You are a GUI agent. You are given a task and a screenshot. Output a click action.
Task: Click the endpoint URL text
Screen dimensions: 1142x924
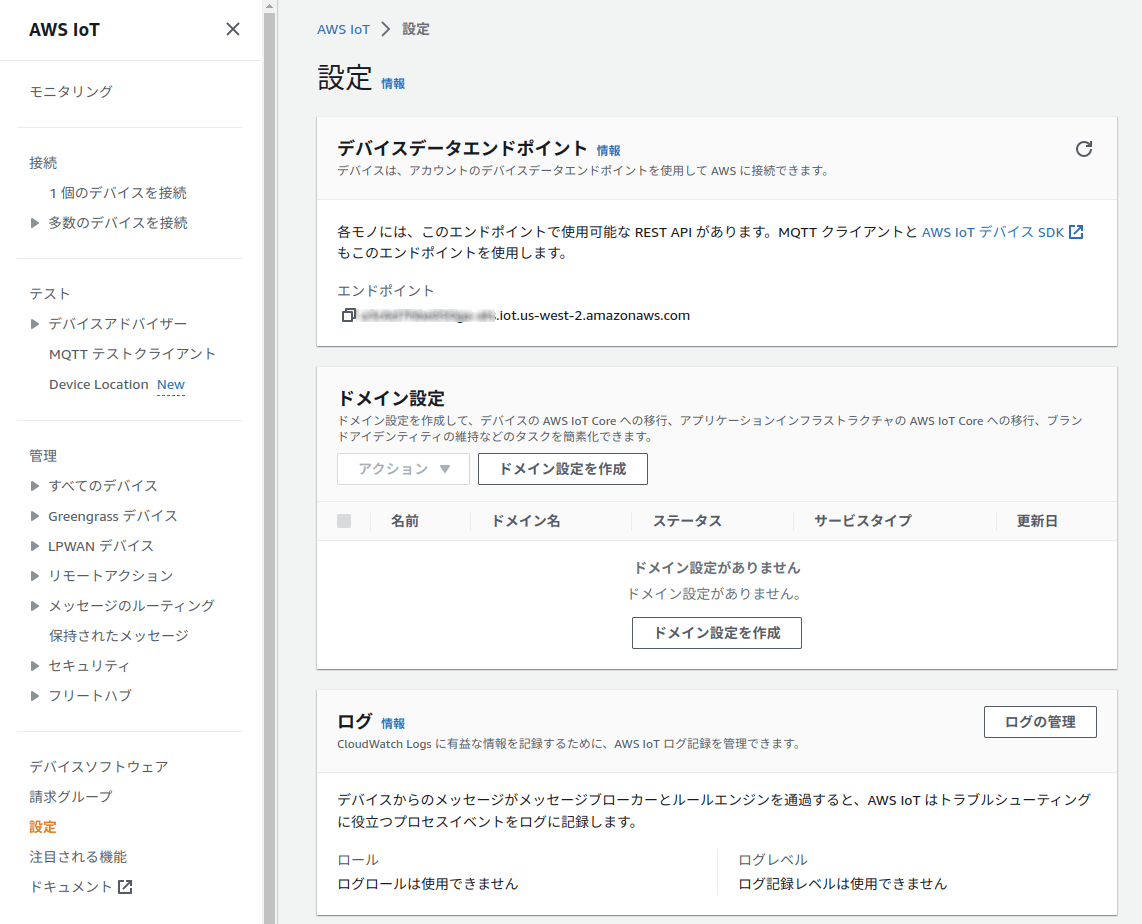[526, 315]
